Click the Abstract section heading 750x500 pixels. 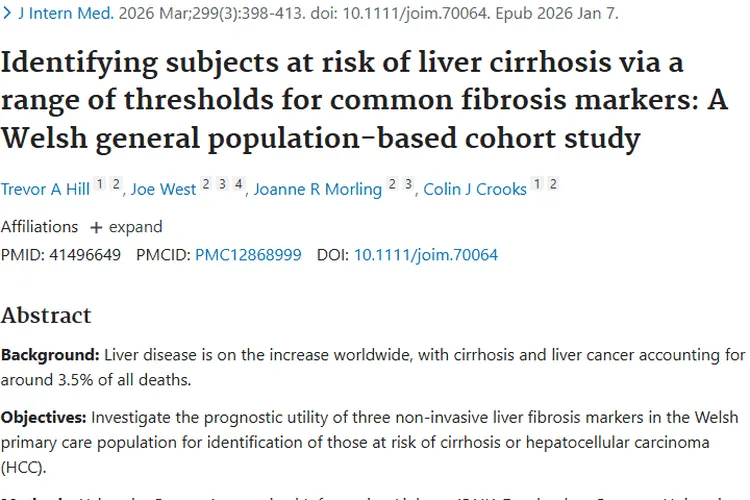[46, 316]
